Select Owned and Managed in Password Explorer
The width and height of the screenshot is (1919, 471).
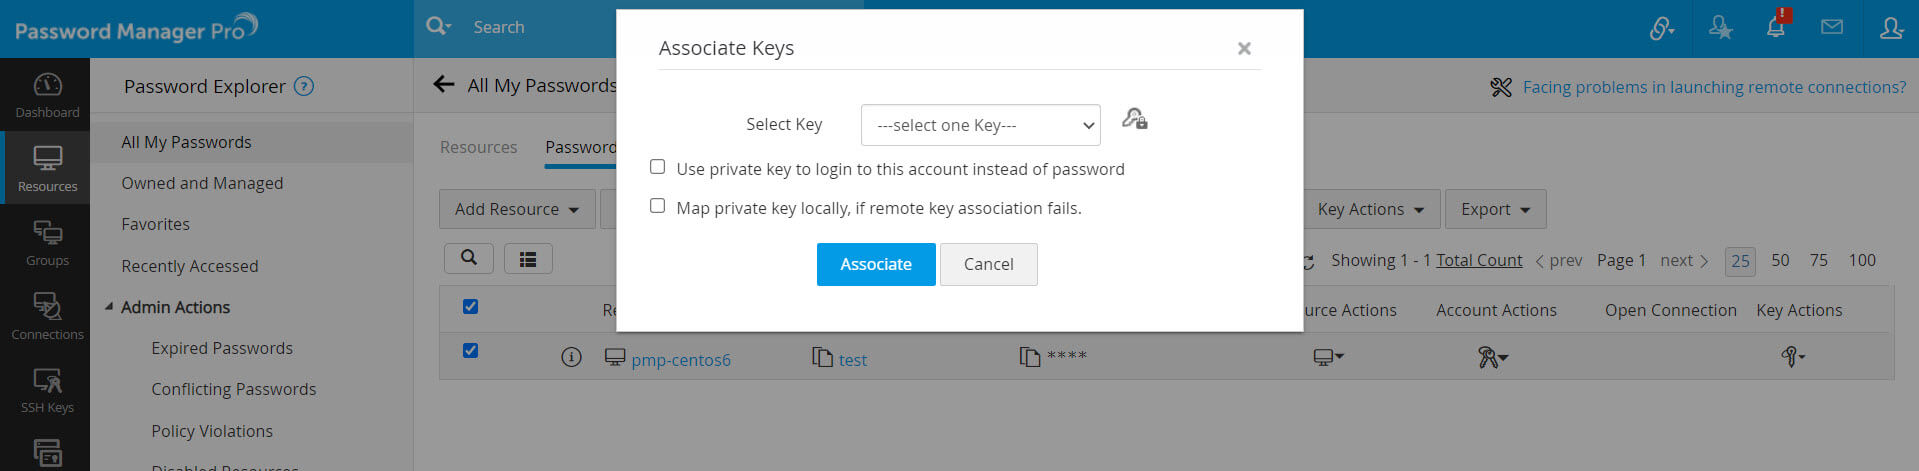point(202,183)
